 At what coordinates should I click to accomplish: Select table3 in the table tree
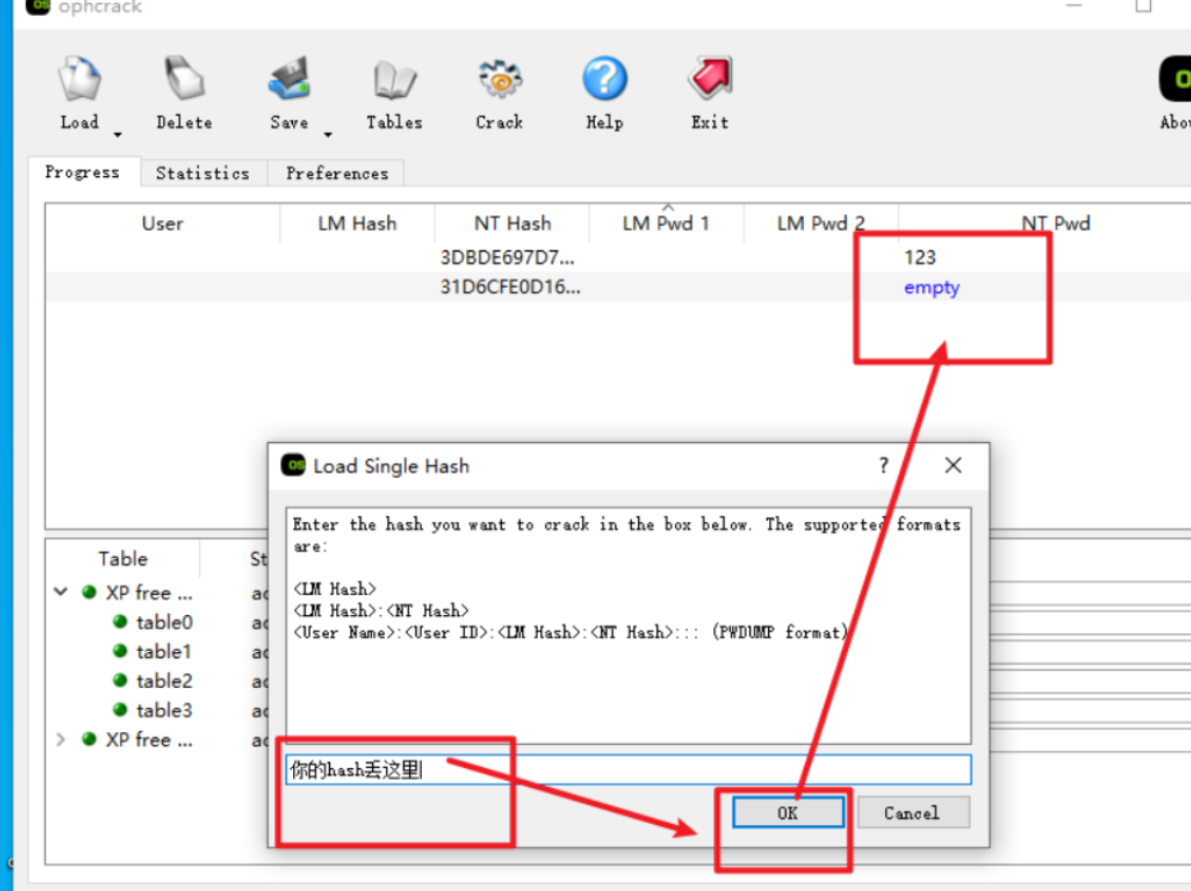[164, 710]
